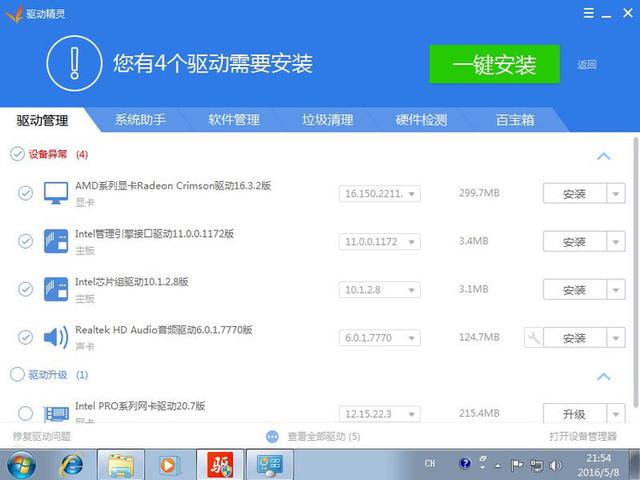640x480 pixels.
Task: Open the wrench repair tool for Realtek
Action: click(534, 338)
